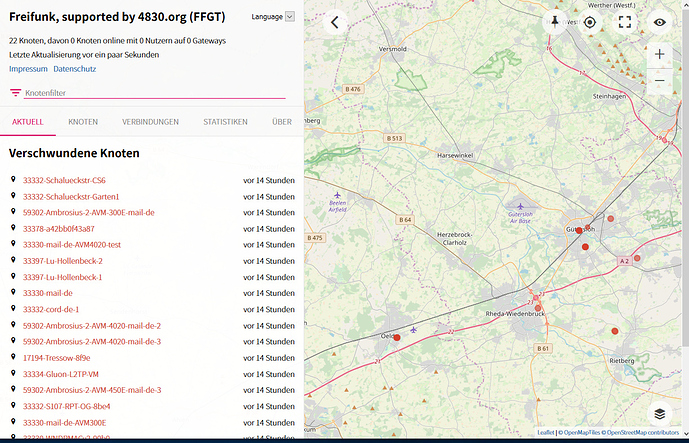
Task: Open node 33330-mail-de-AVM300E
Action: (65, 422)
